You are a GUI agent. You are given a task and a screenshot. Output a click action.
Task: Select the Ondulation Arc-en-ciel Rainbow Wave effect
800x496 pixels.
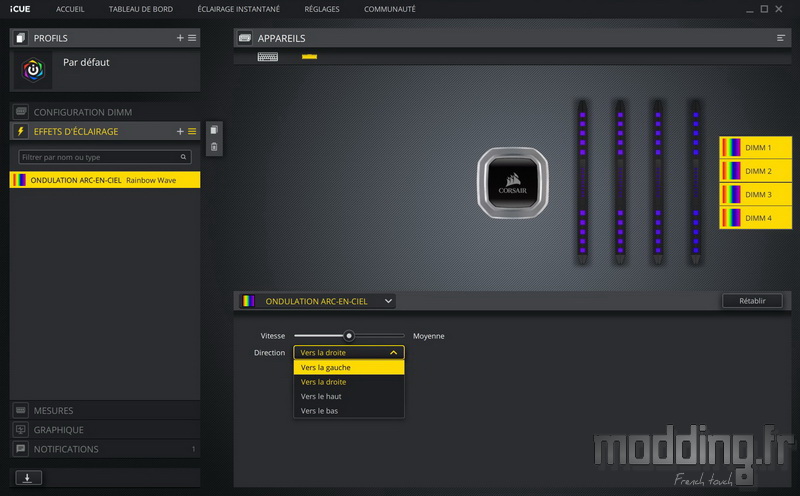click(x=105, y=180)
